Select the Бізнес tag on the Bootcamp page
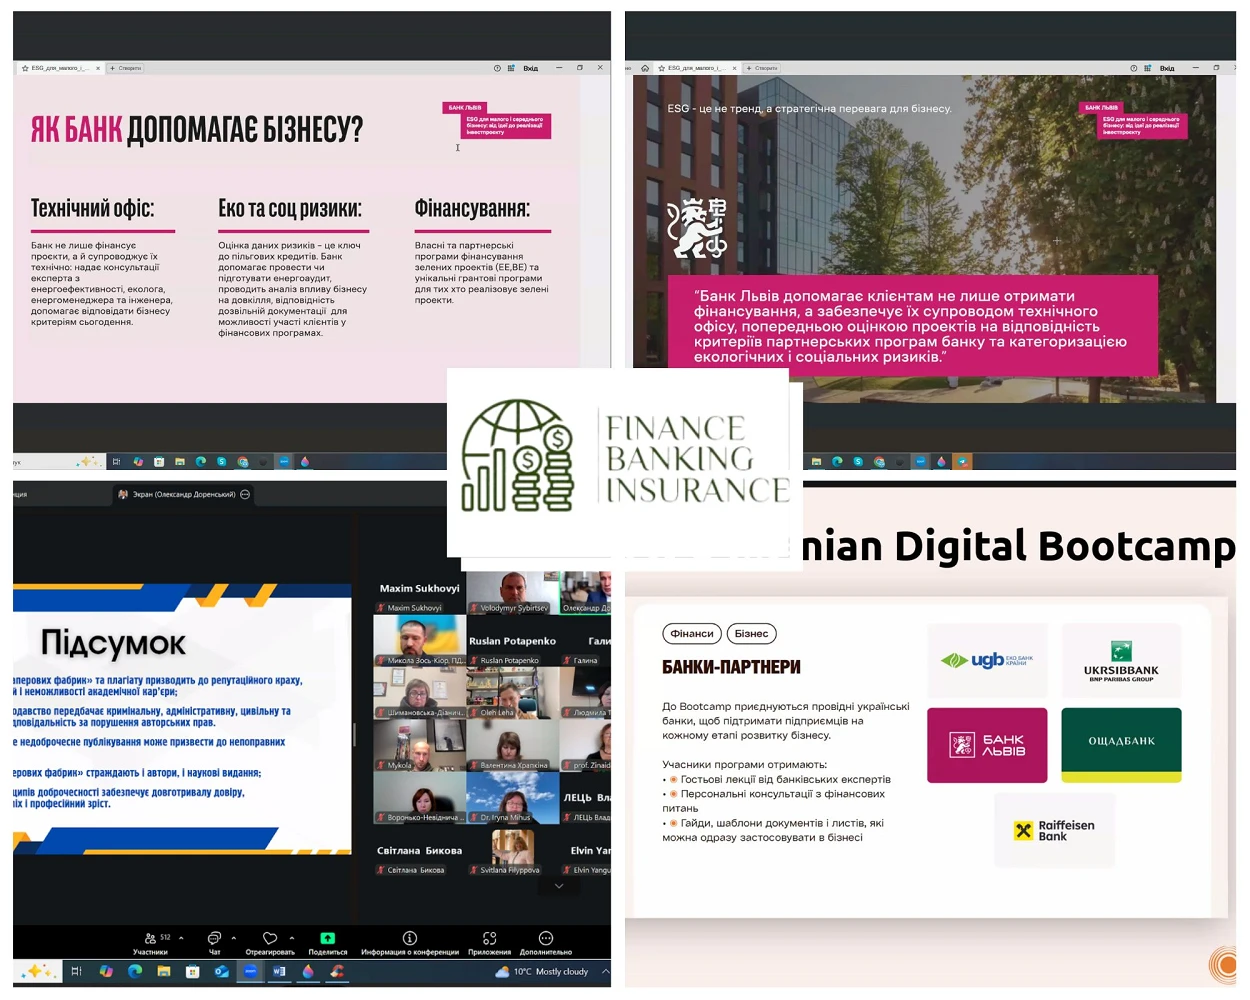 (751, 633)
